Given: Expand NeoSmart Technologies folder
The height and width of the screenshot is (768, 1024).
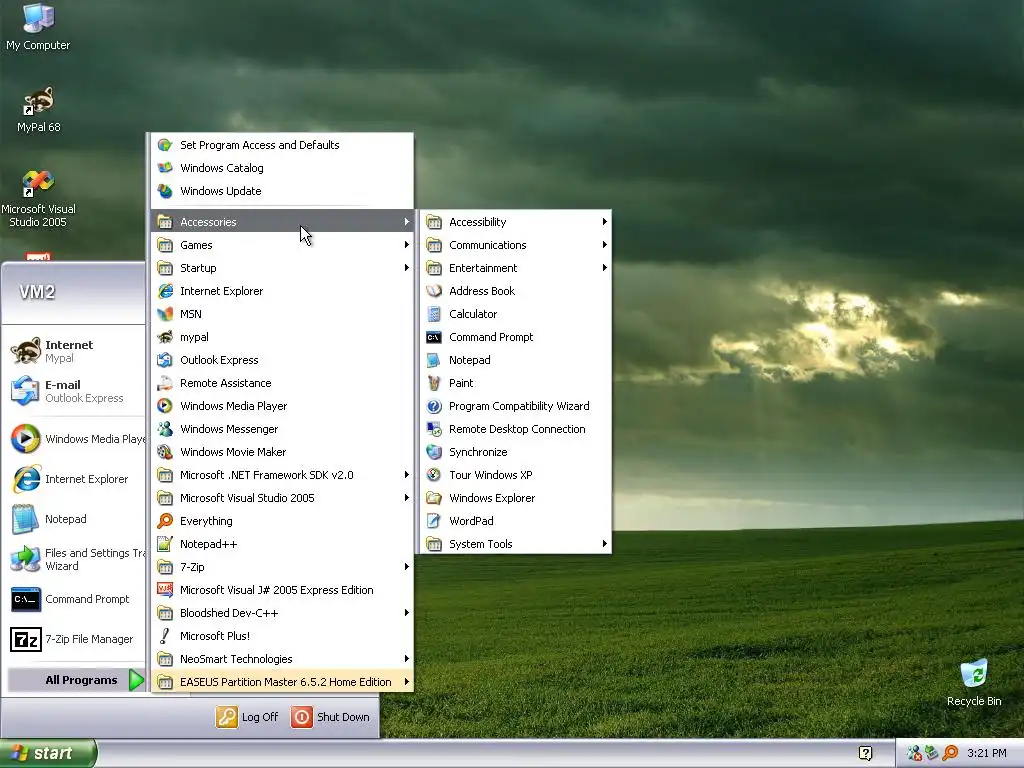Looking at the screenshot, I should coord(282,659).
